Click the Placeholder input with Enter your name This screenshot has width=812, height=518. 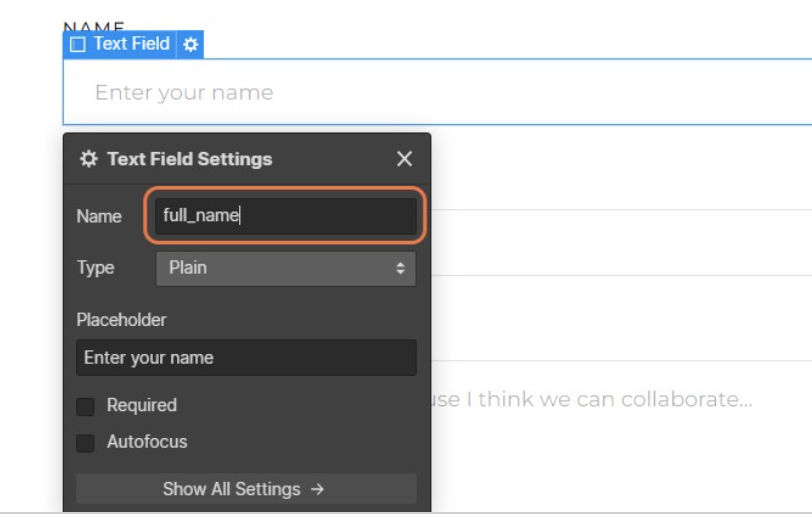[x=246, y=358]
